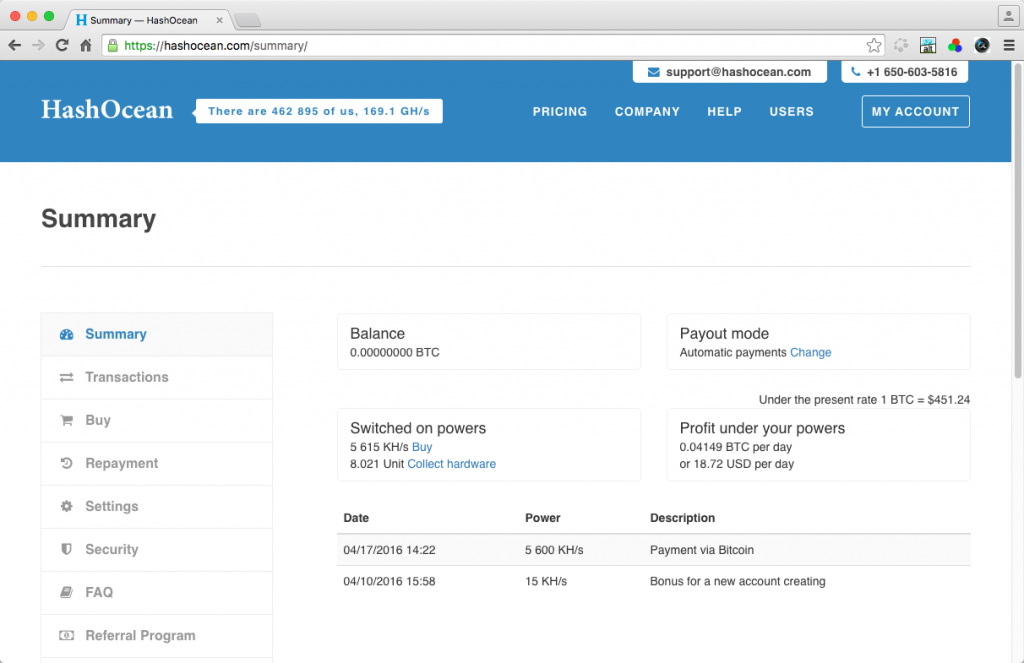Click the Security shield icon
Screen dimensions: 1024x663
click(67, 549)
